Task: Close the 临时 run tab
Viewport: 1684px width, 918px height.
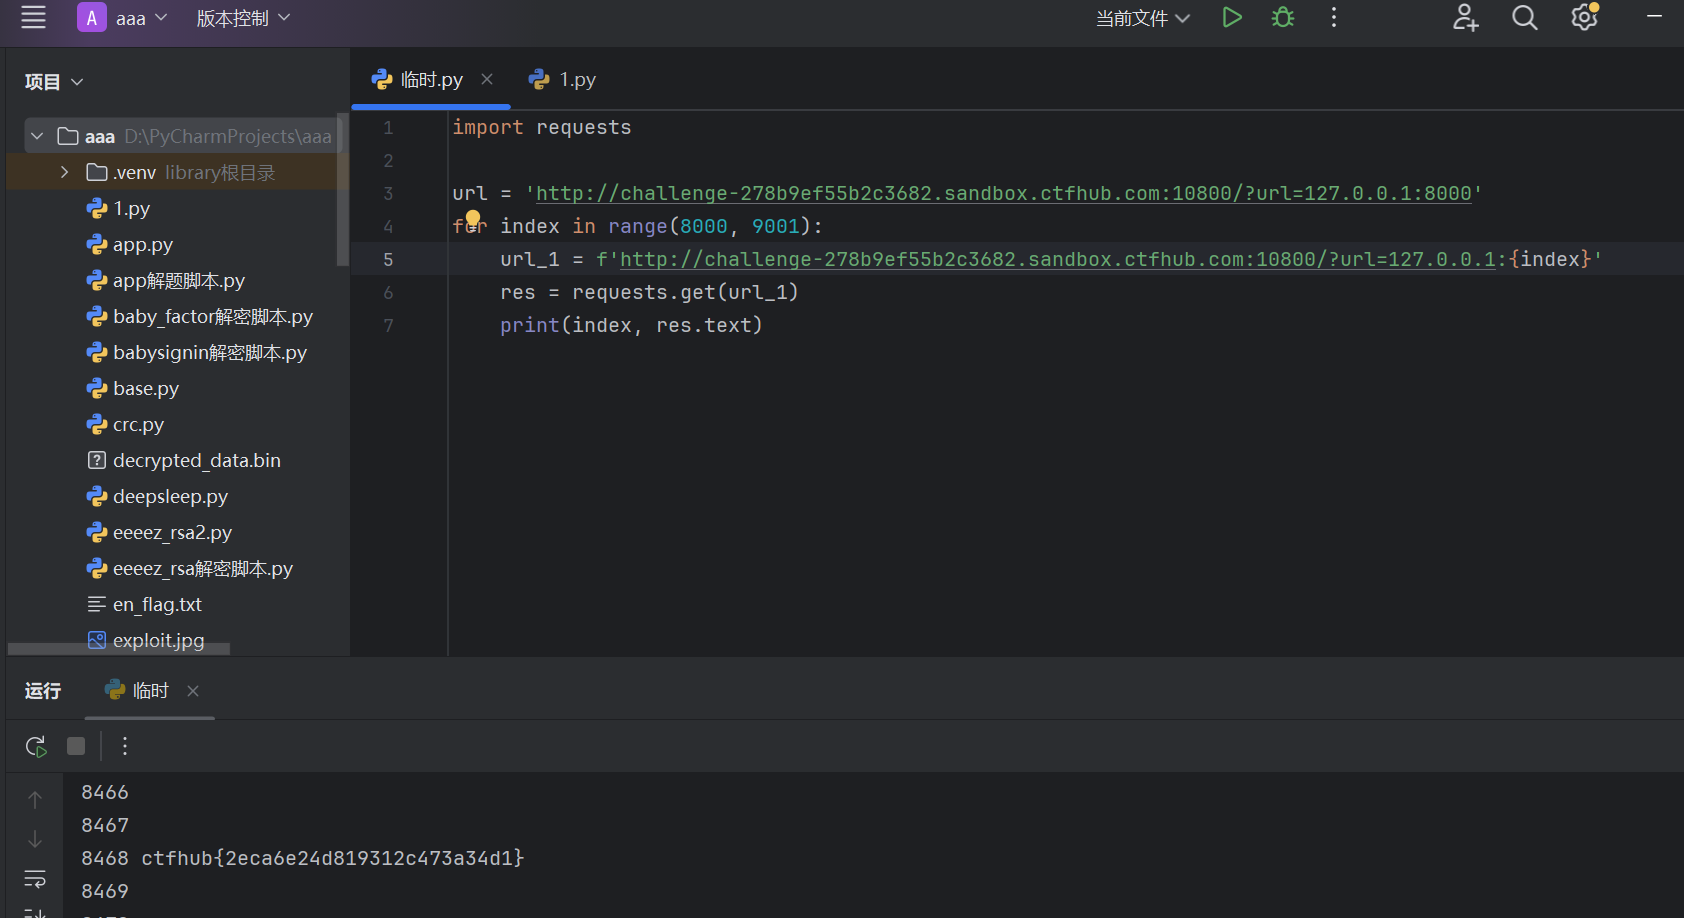Action: pyautogui.click(x=193, y=691)
